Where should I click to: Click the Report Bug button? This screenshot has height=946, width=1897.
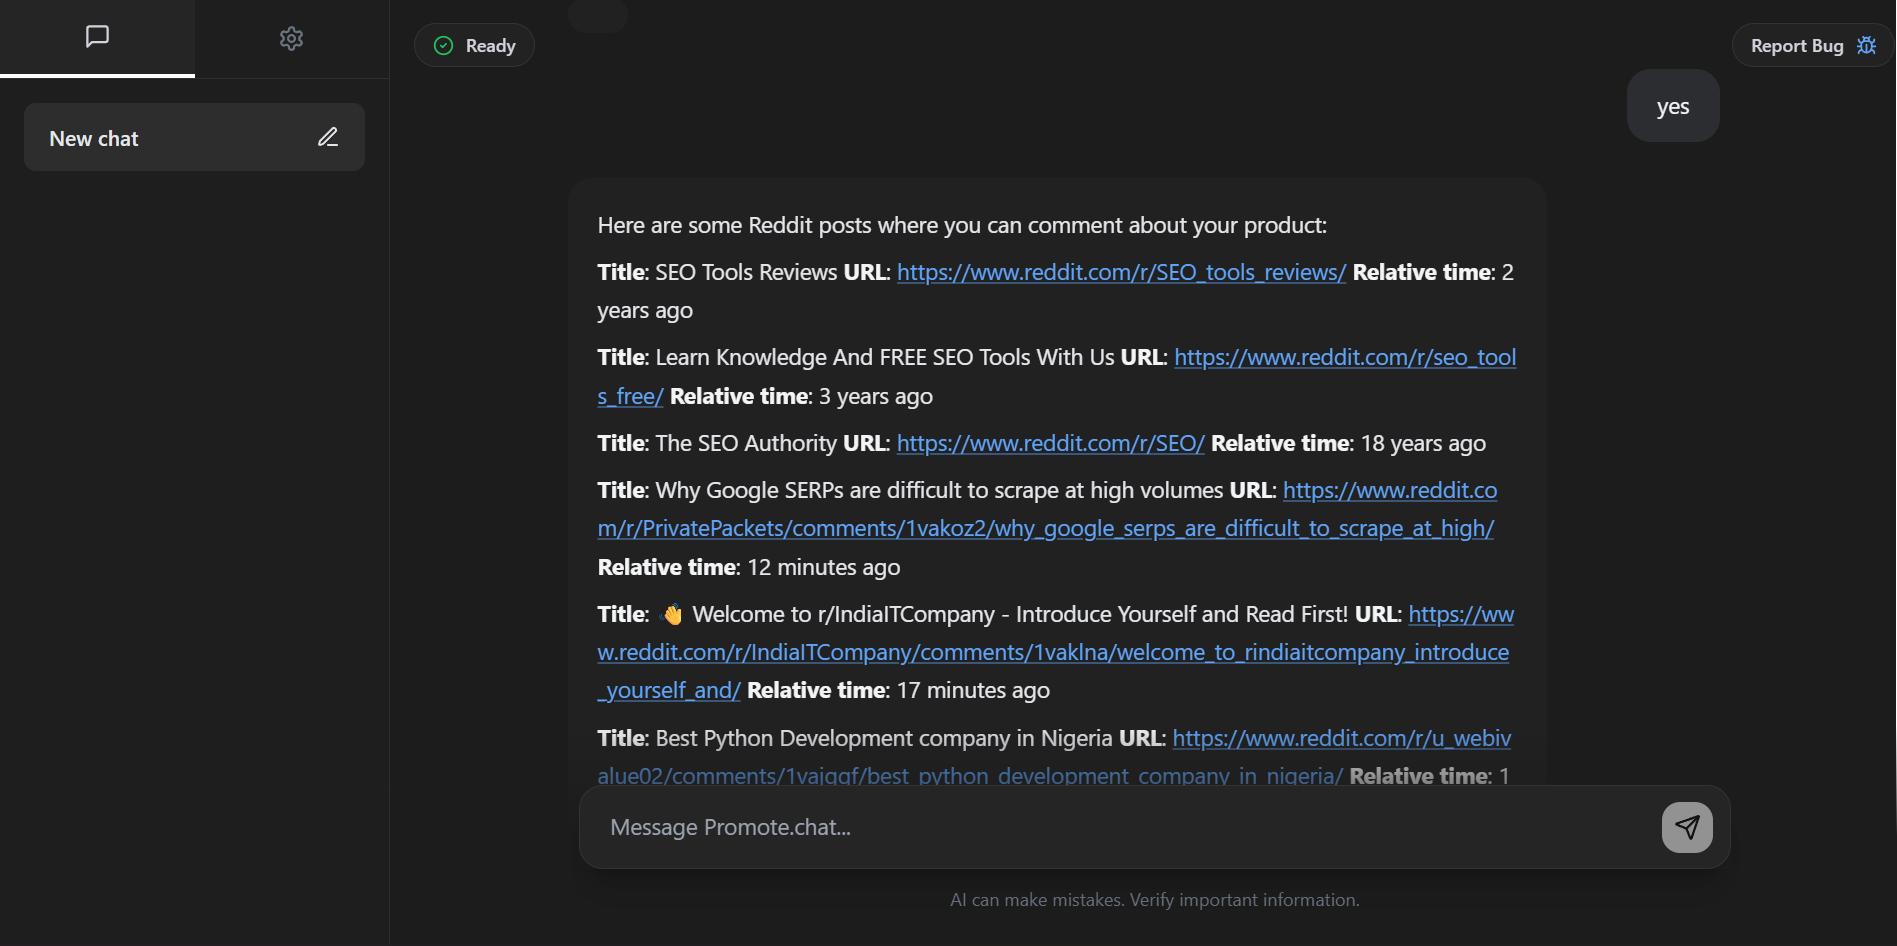(x=1812, y=45)
